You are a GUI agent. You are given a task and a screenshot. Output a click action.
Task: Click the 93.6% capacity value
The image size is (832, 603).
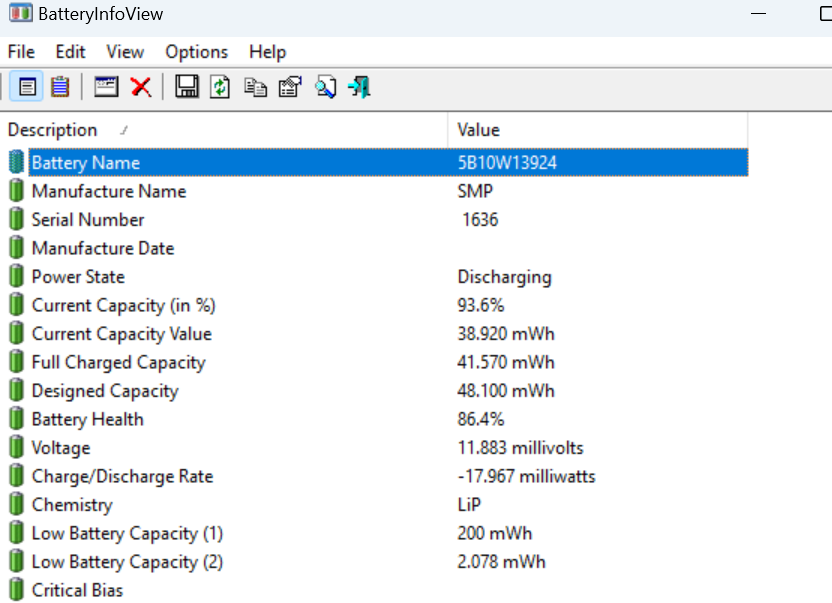[480, 305]
